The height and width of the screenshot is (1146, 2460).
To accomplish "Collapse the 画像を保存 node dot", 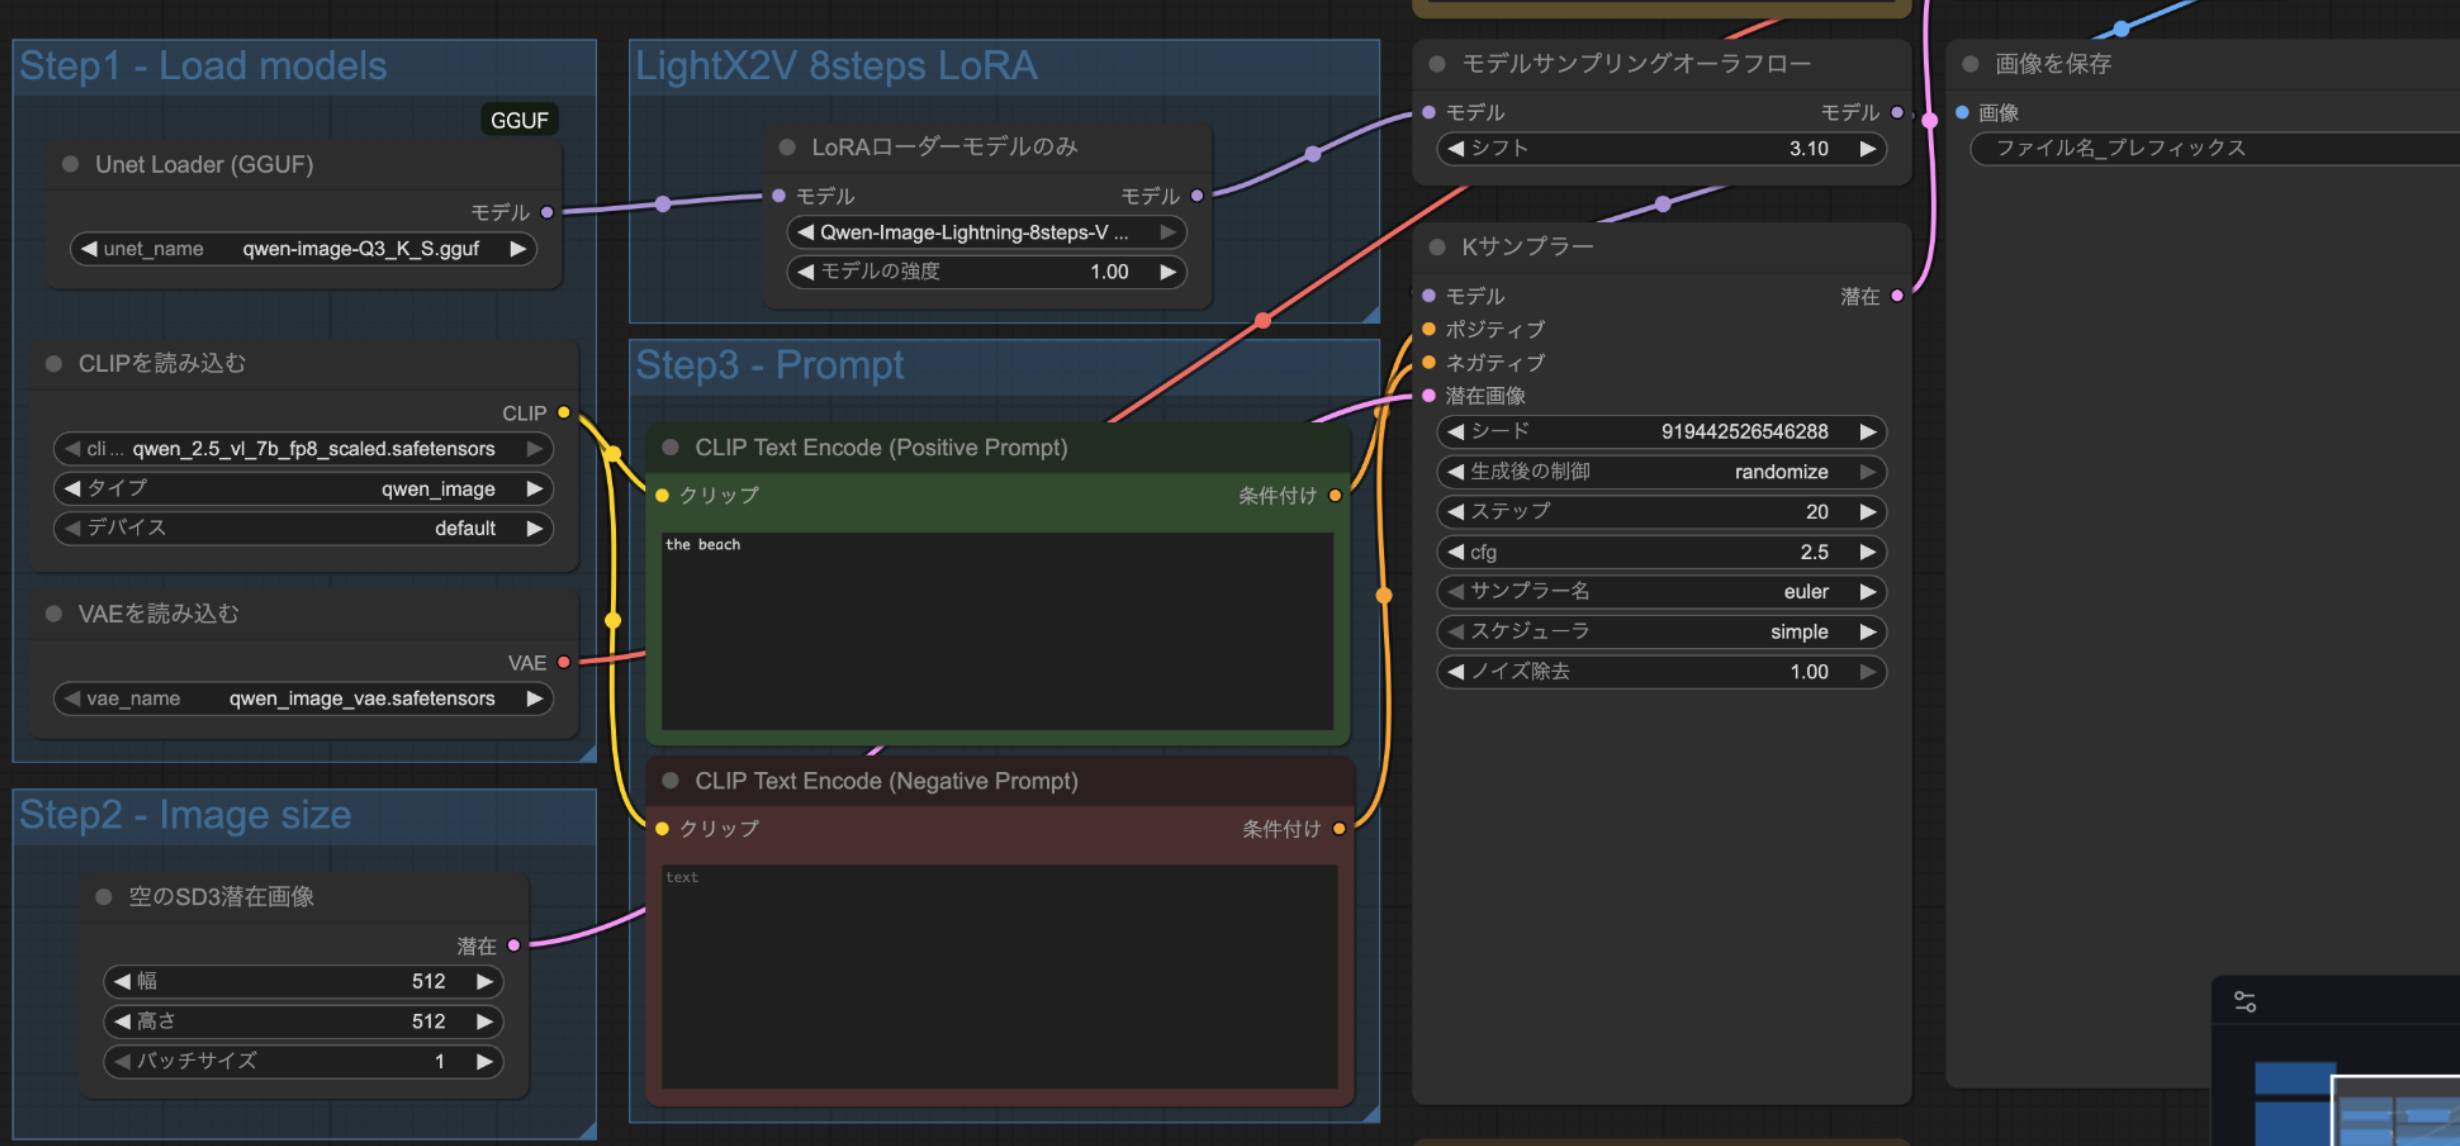I will [x=1970, y=64].
